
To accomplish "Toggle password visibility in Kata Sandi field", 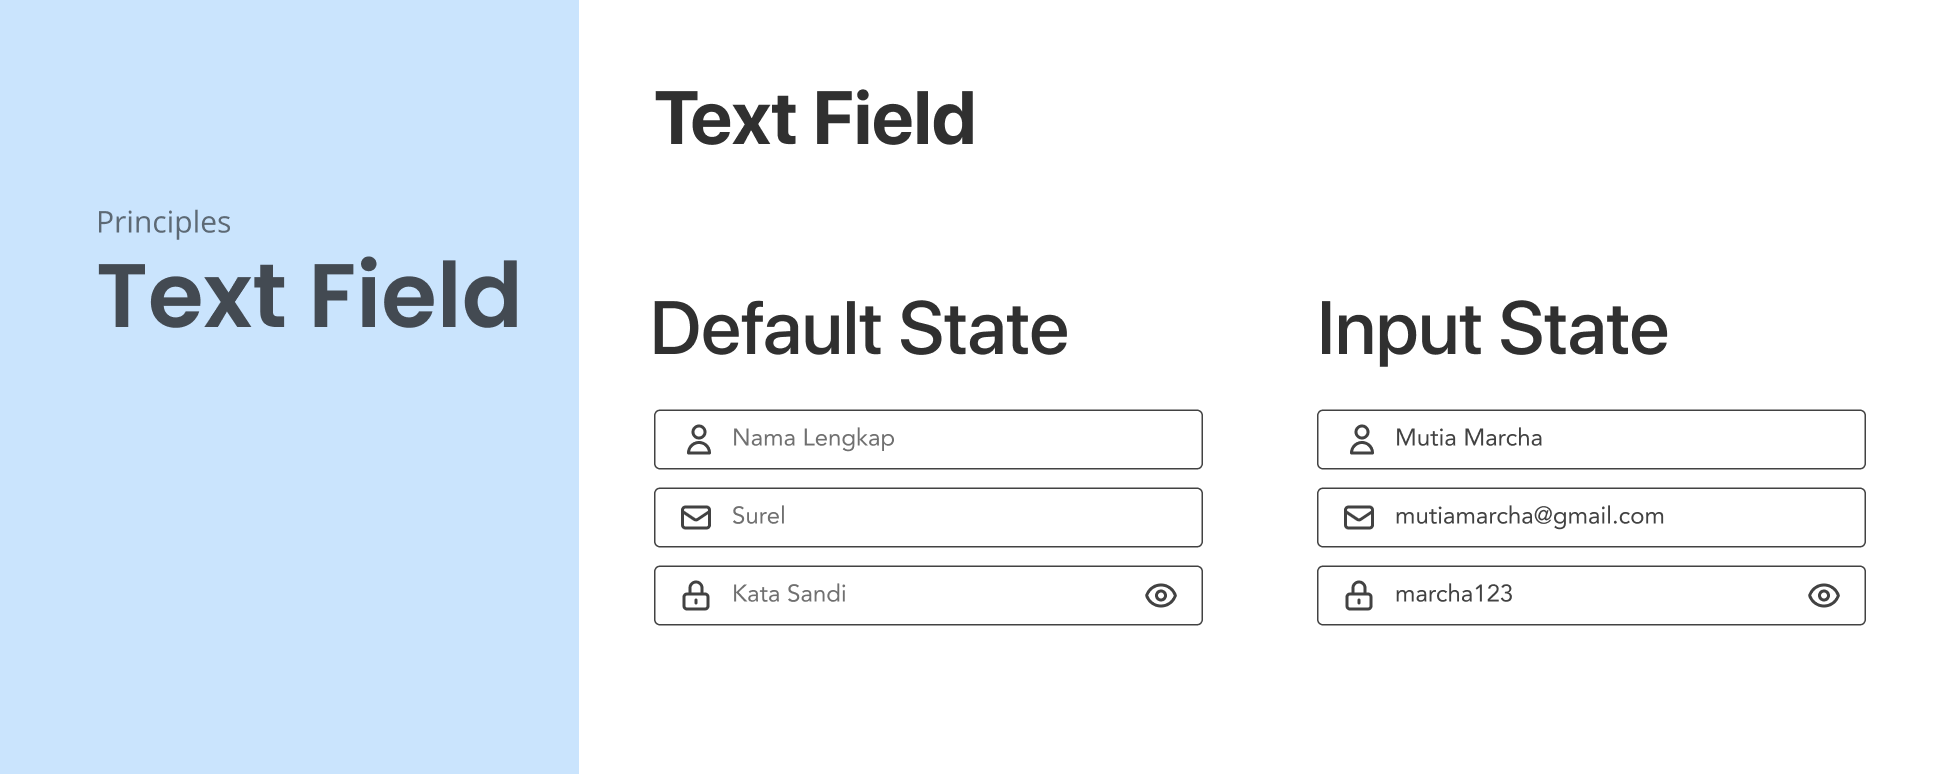I will tap(1160, 596).
